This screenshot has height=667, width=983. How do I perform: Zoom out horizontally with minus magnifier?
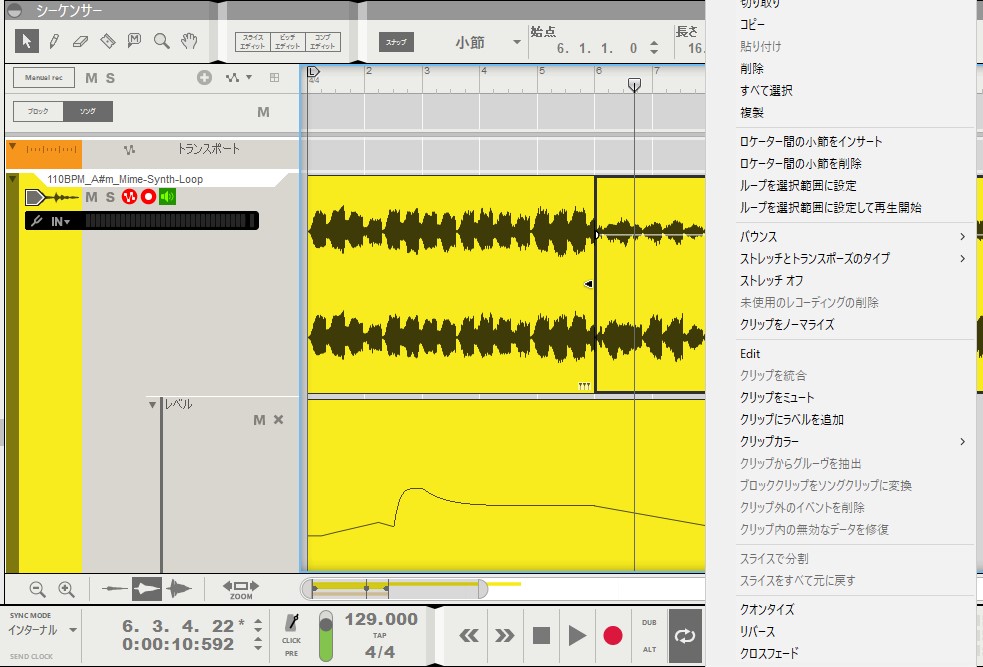(38, 589)
